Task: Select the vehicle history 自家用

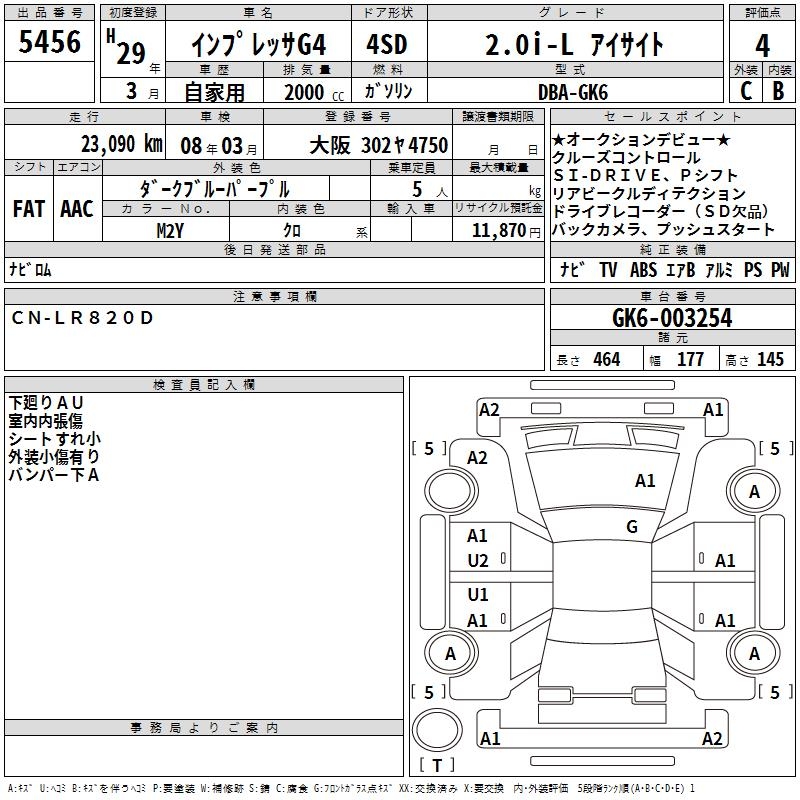Action: pyautogui.click(x=214, y=92)
